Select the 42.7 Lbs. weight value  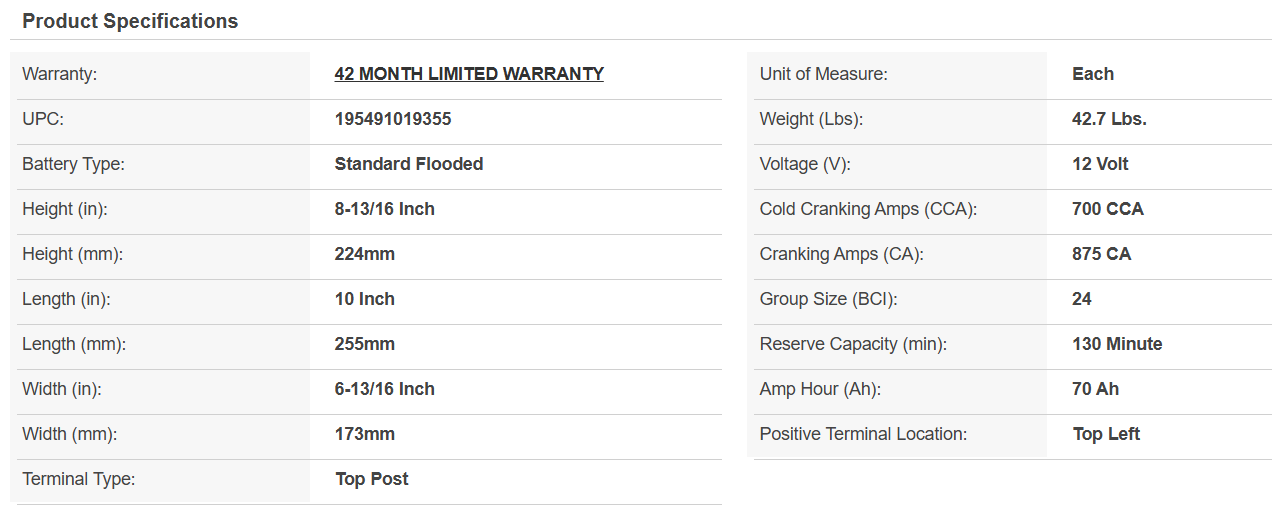[x=1109, y=119]
